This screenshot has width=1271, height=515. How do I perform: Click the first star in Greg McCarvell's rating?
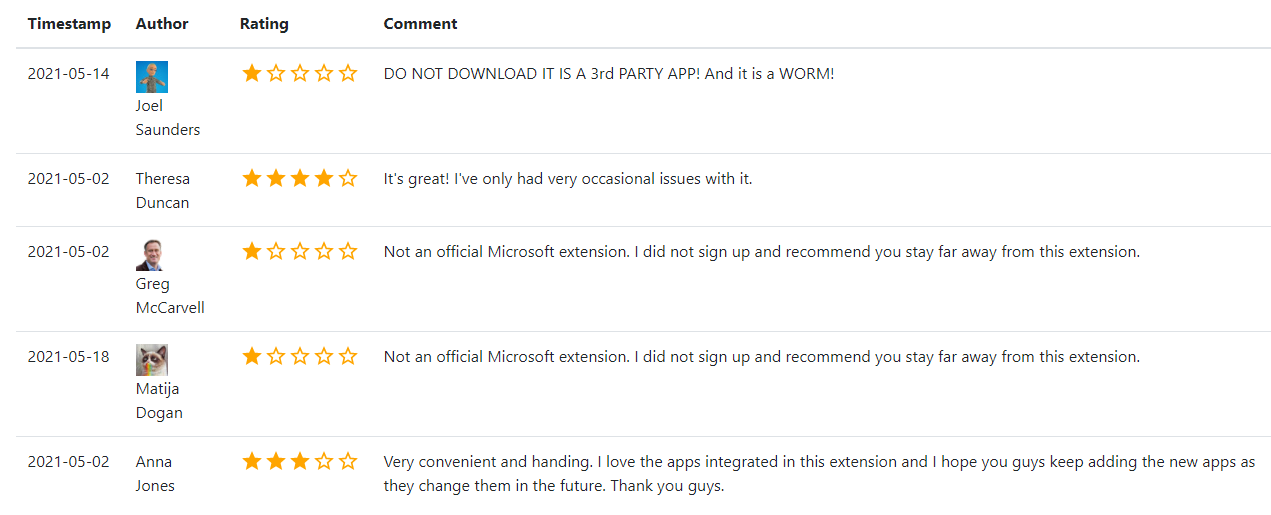tap(252, 251)
